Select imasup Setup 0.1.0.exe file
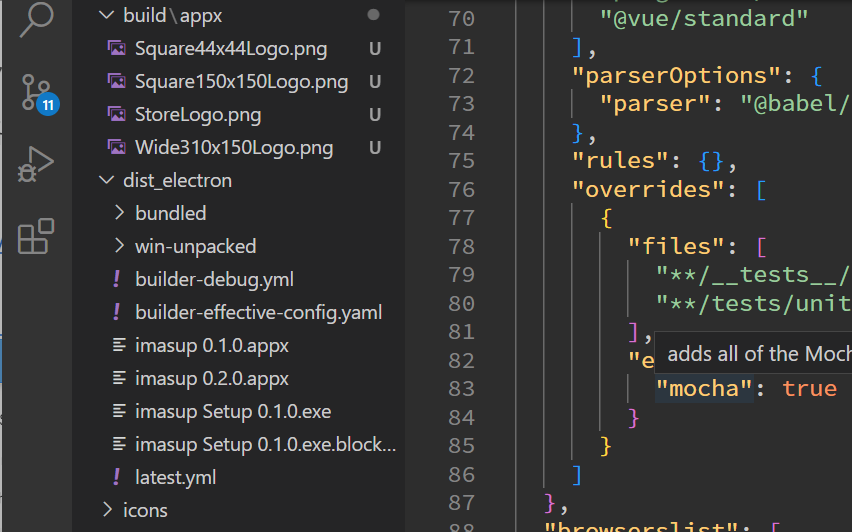 click(x=232, y=412)
